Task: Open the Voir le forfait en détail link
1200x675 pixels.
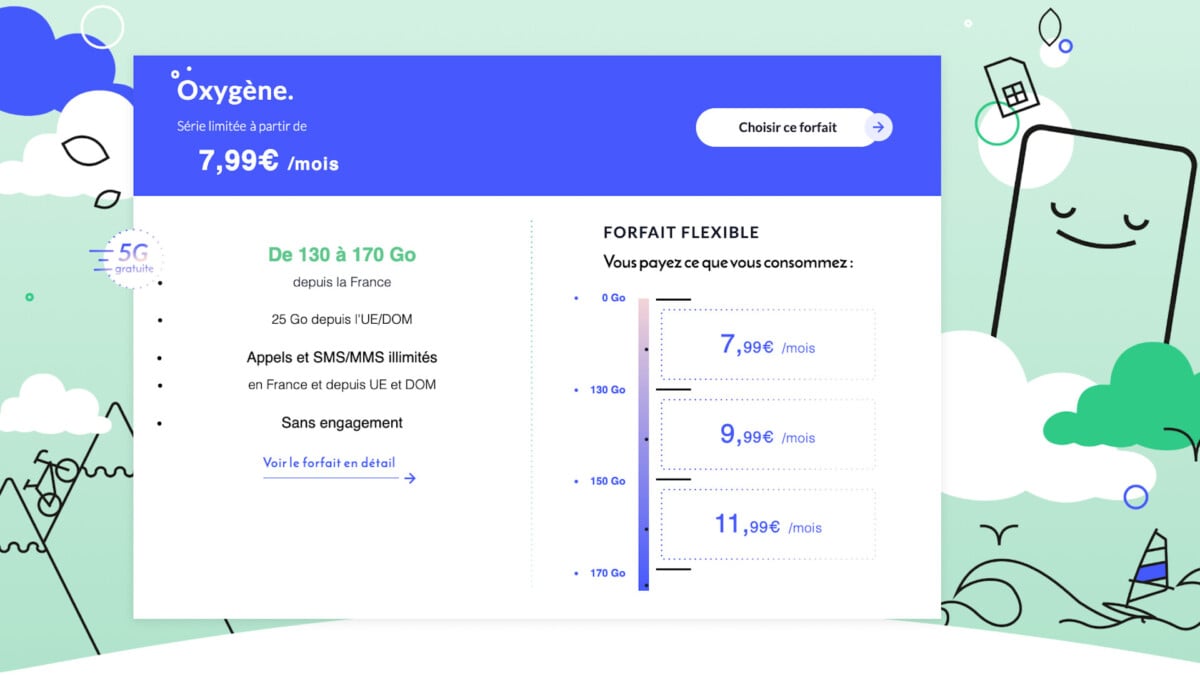Action: pos(329,463)
